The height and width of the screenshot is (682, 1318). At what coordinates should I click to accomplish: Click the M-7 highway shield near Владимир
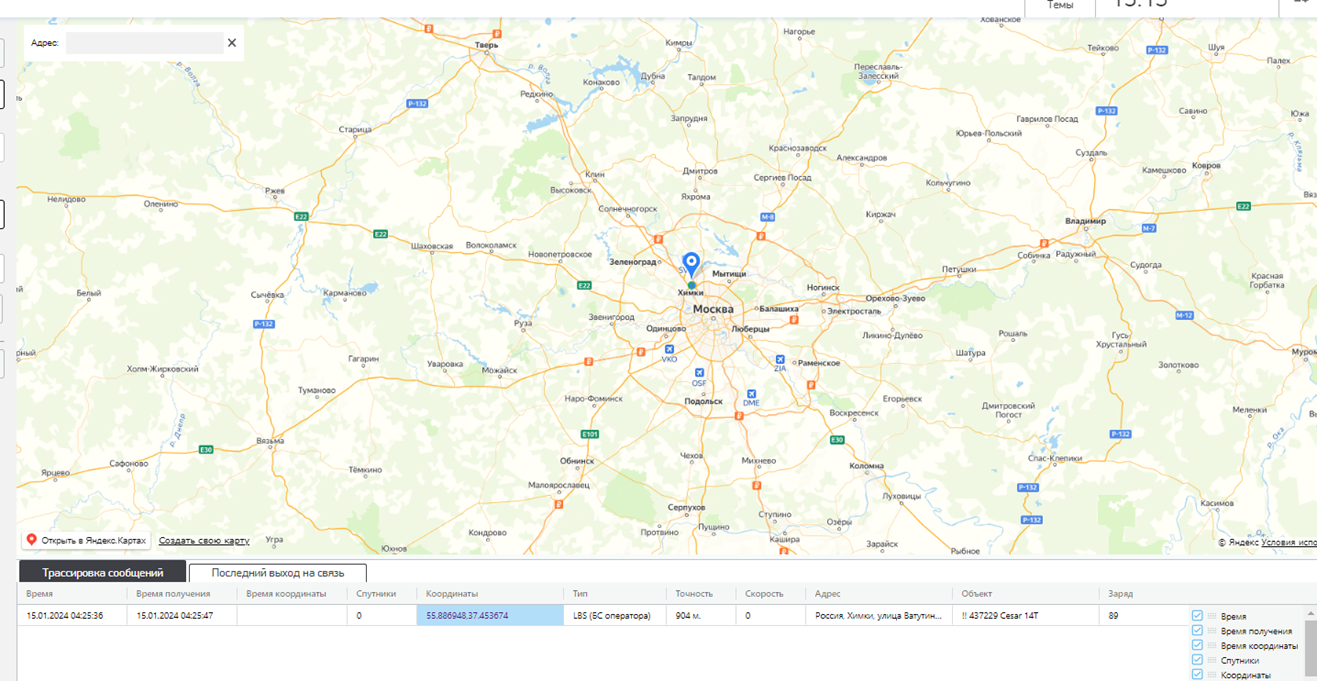point(1149,229)
